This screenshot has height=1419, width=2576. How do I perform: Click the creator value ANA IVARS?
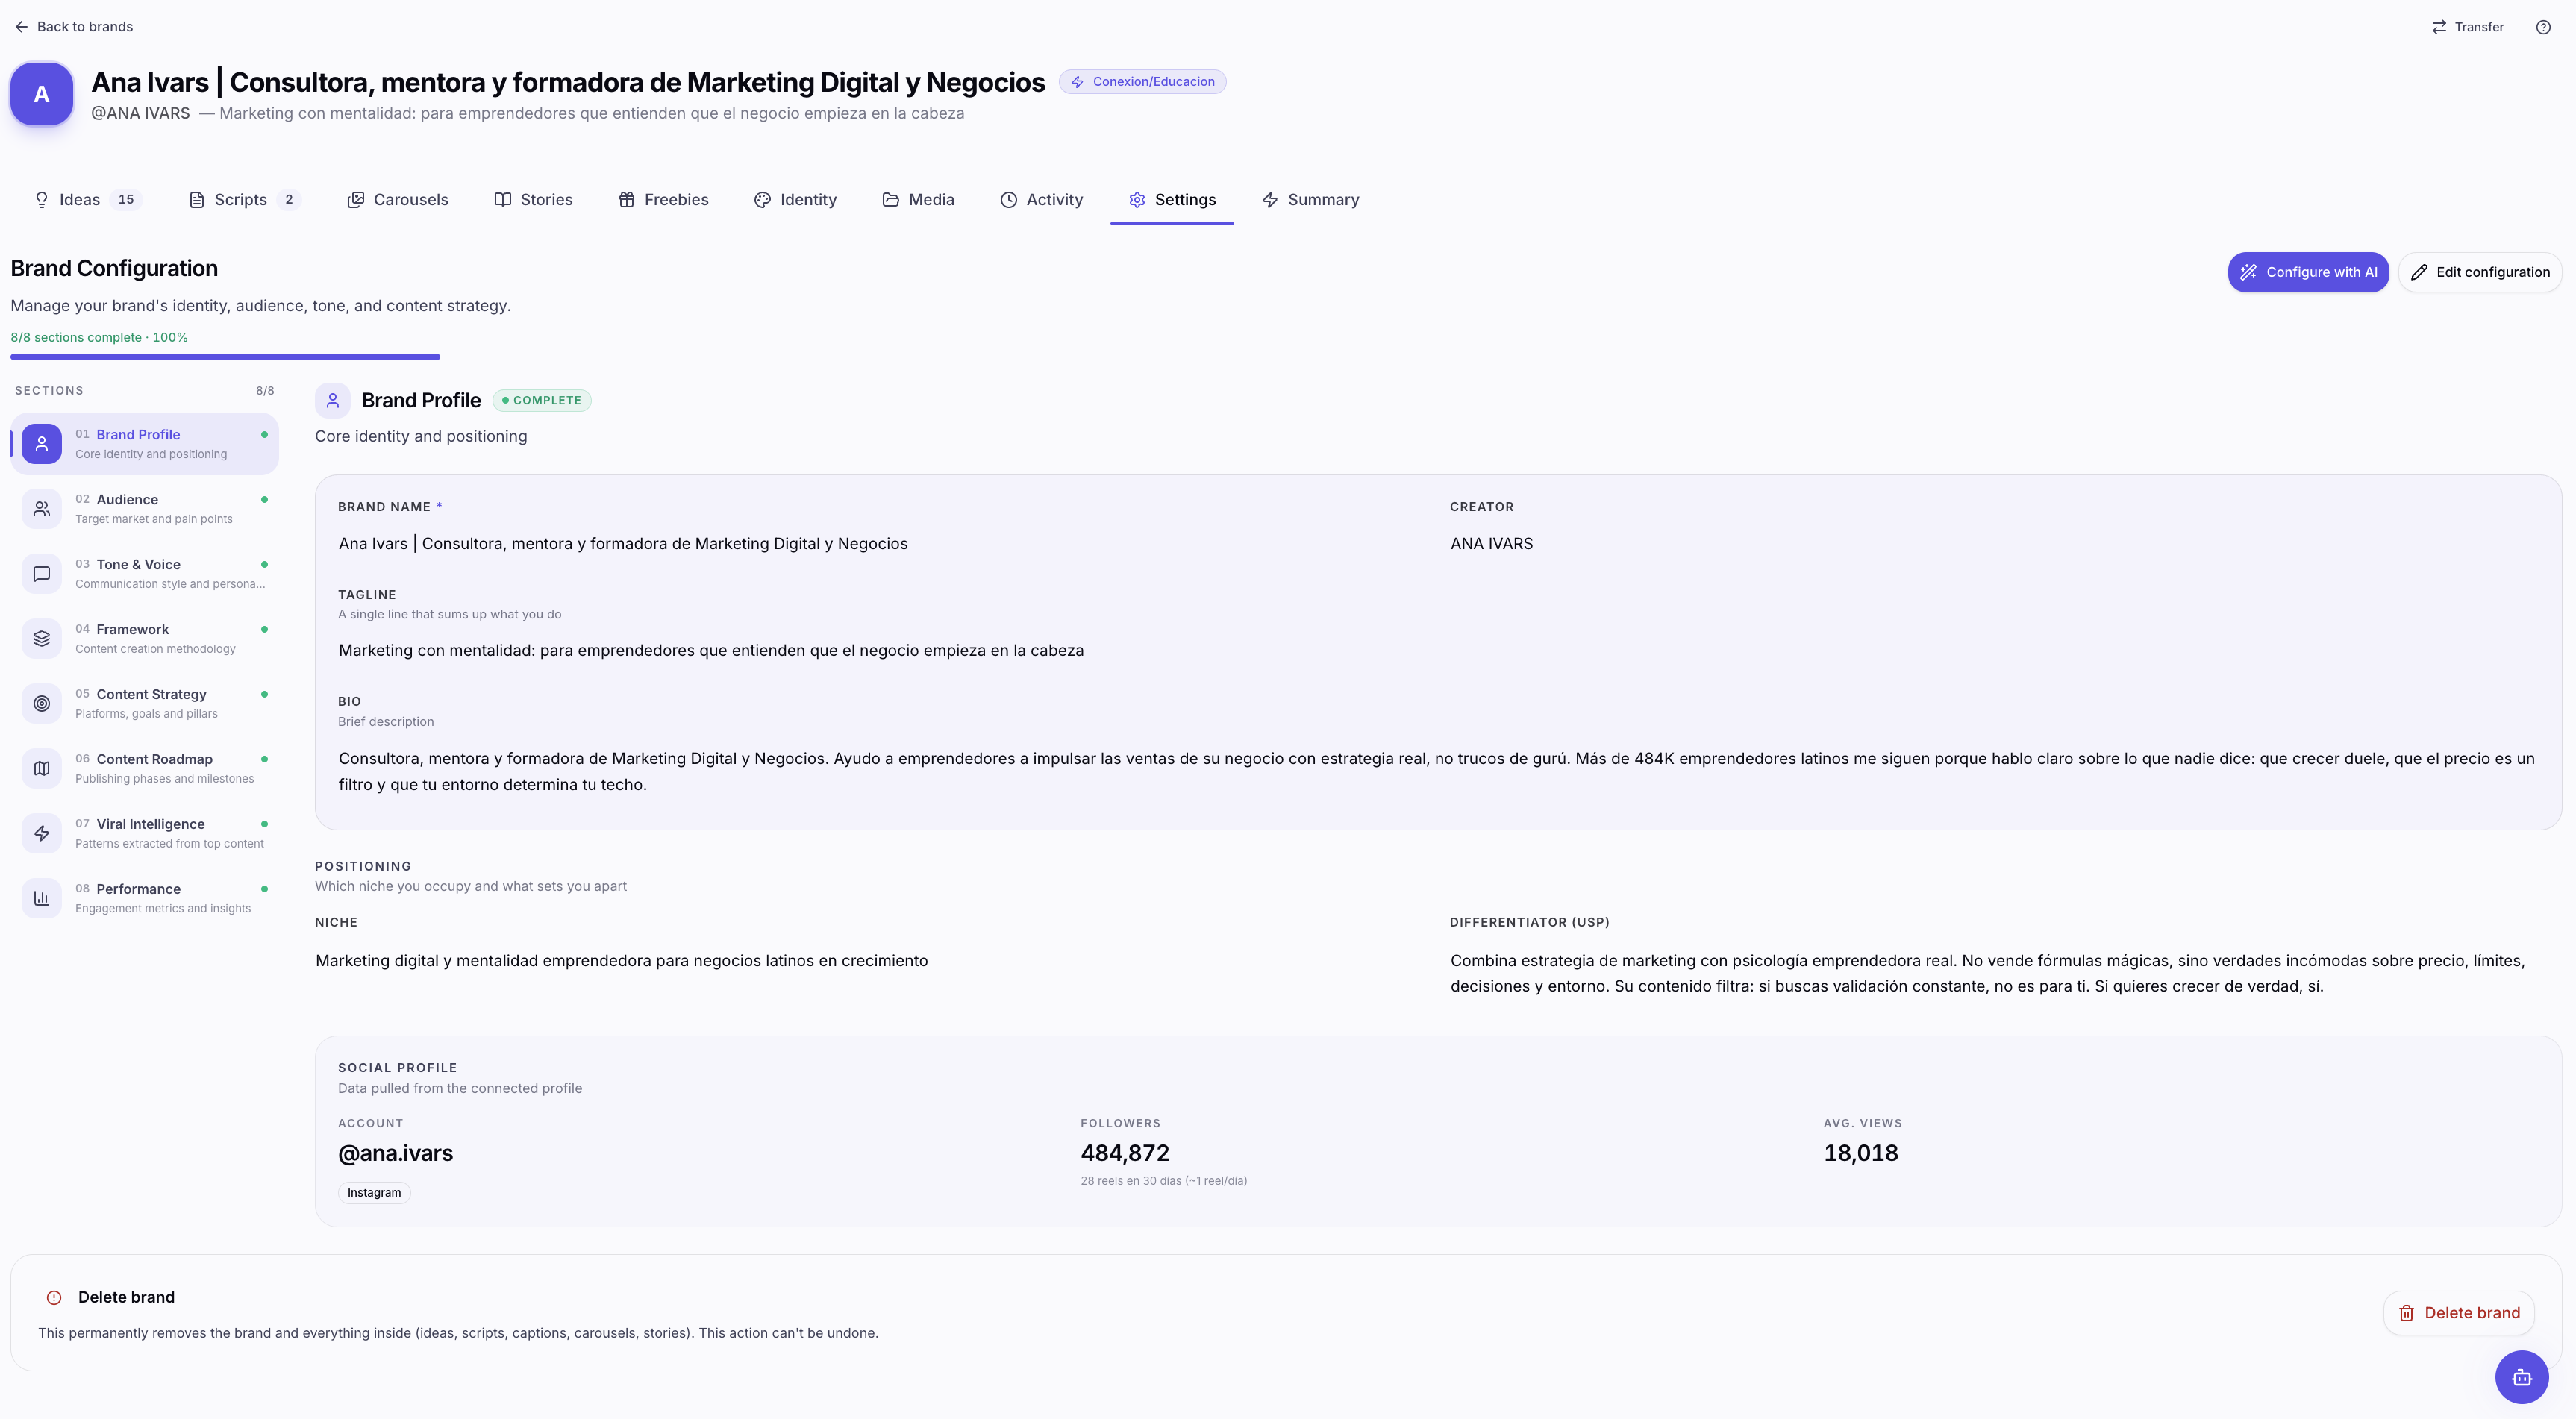(x=1491, y=544)
